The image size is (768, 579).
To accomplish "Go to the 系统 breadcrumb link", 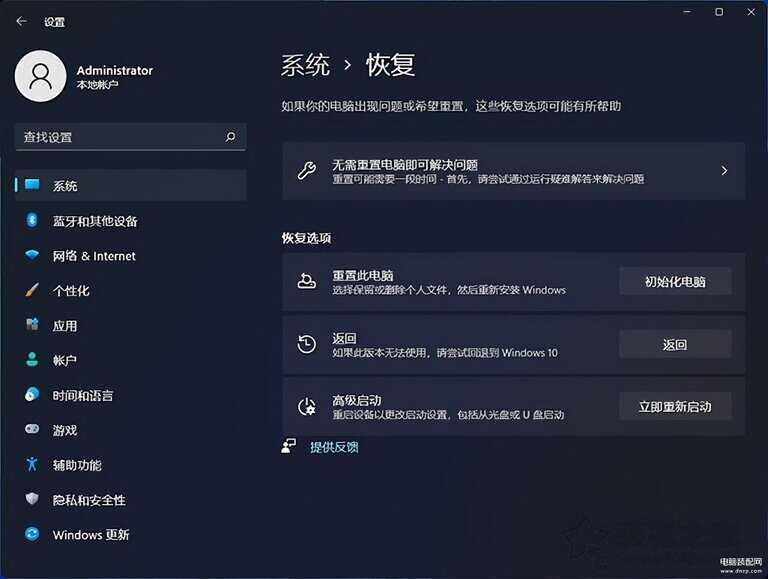I will click(305, 66).
